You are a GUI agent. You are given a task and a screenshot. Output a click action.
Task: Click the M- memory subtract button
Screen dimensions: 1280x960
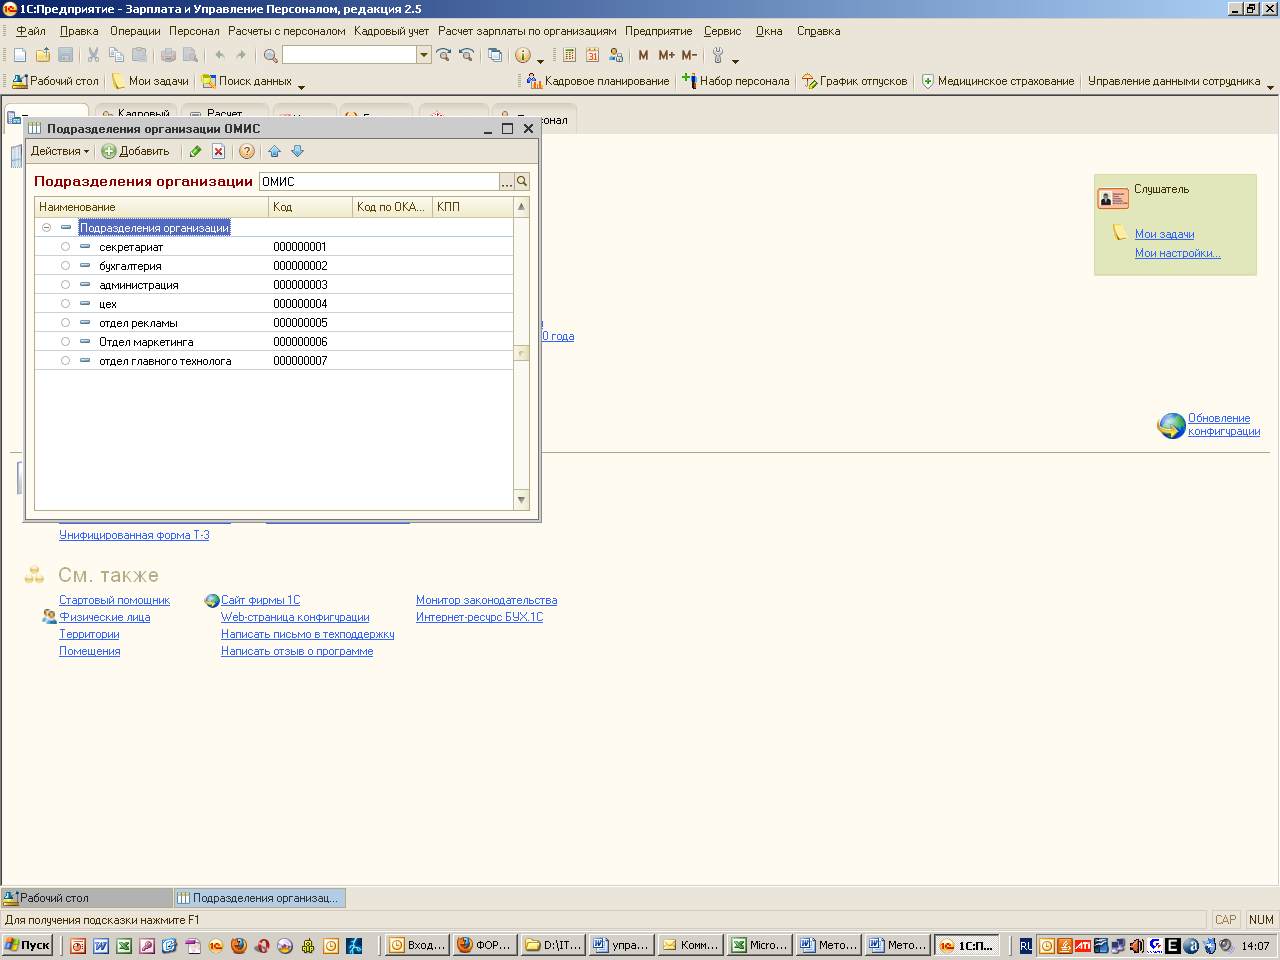(x=689, y=55)
